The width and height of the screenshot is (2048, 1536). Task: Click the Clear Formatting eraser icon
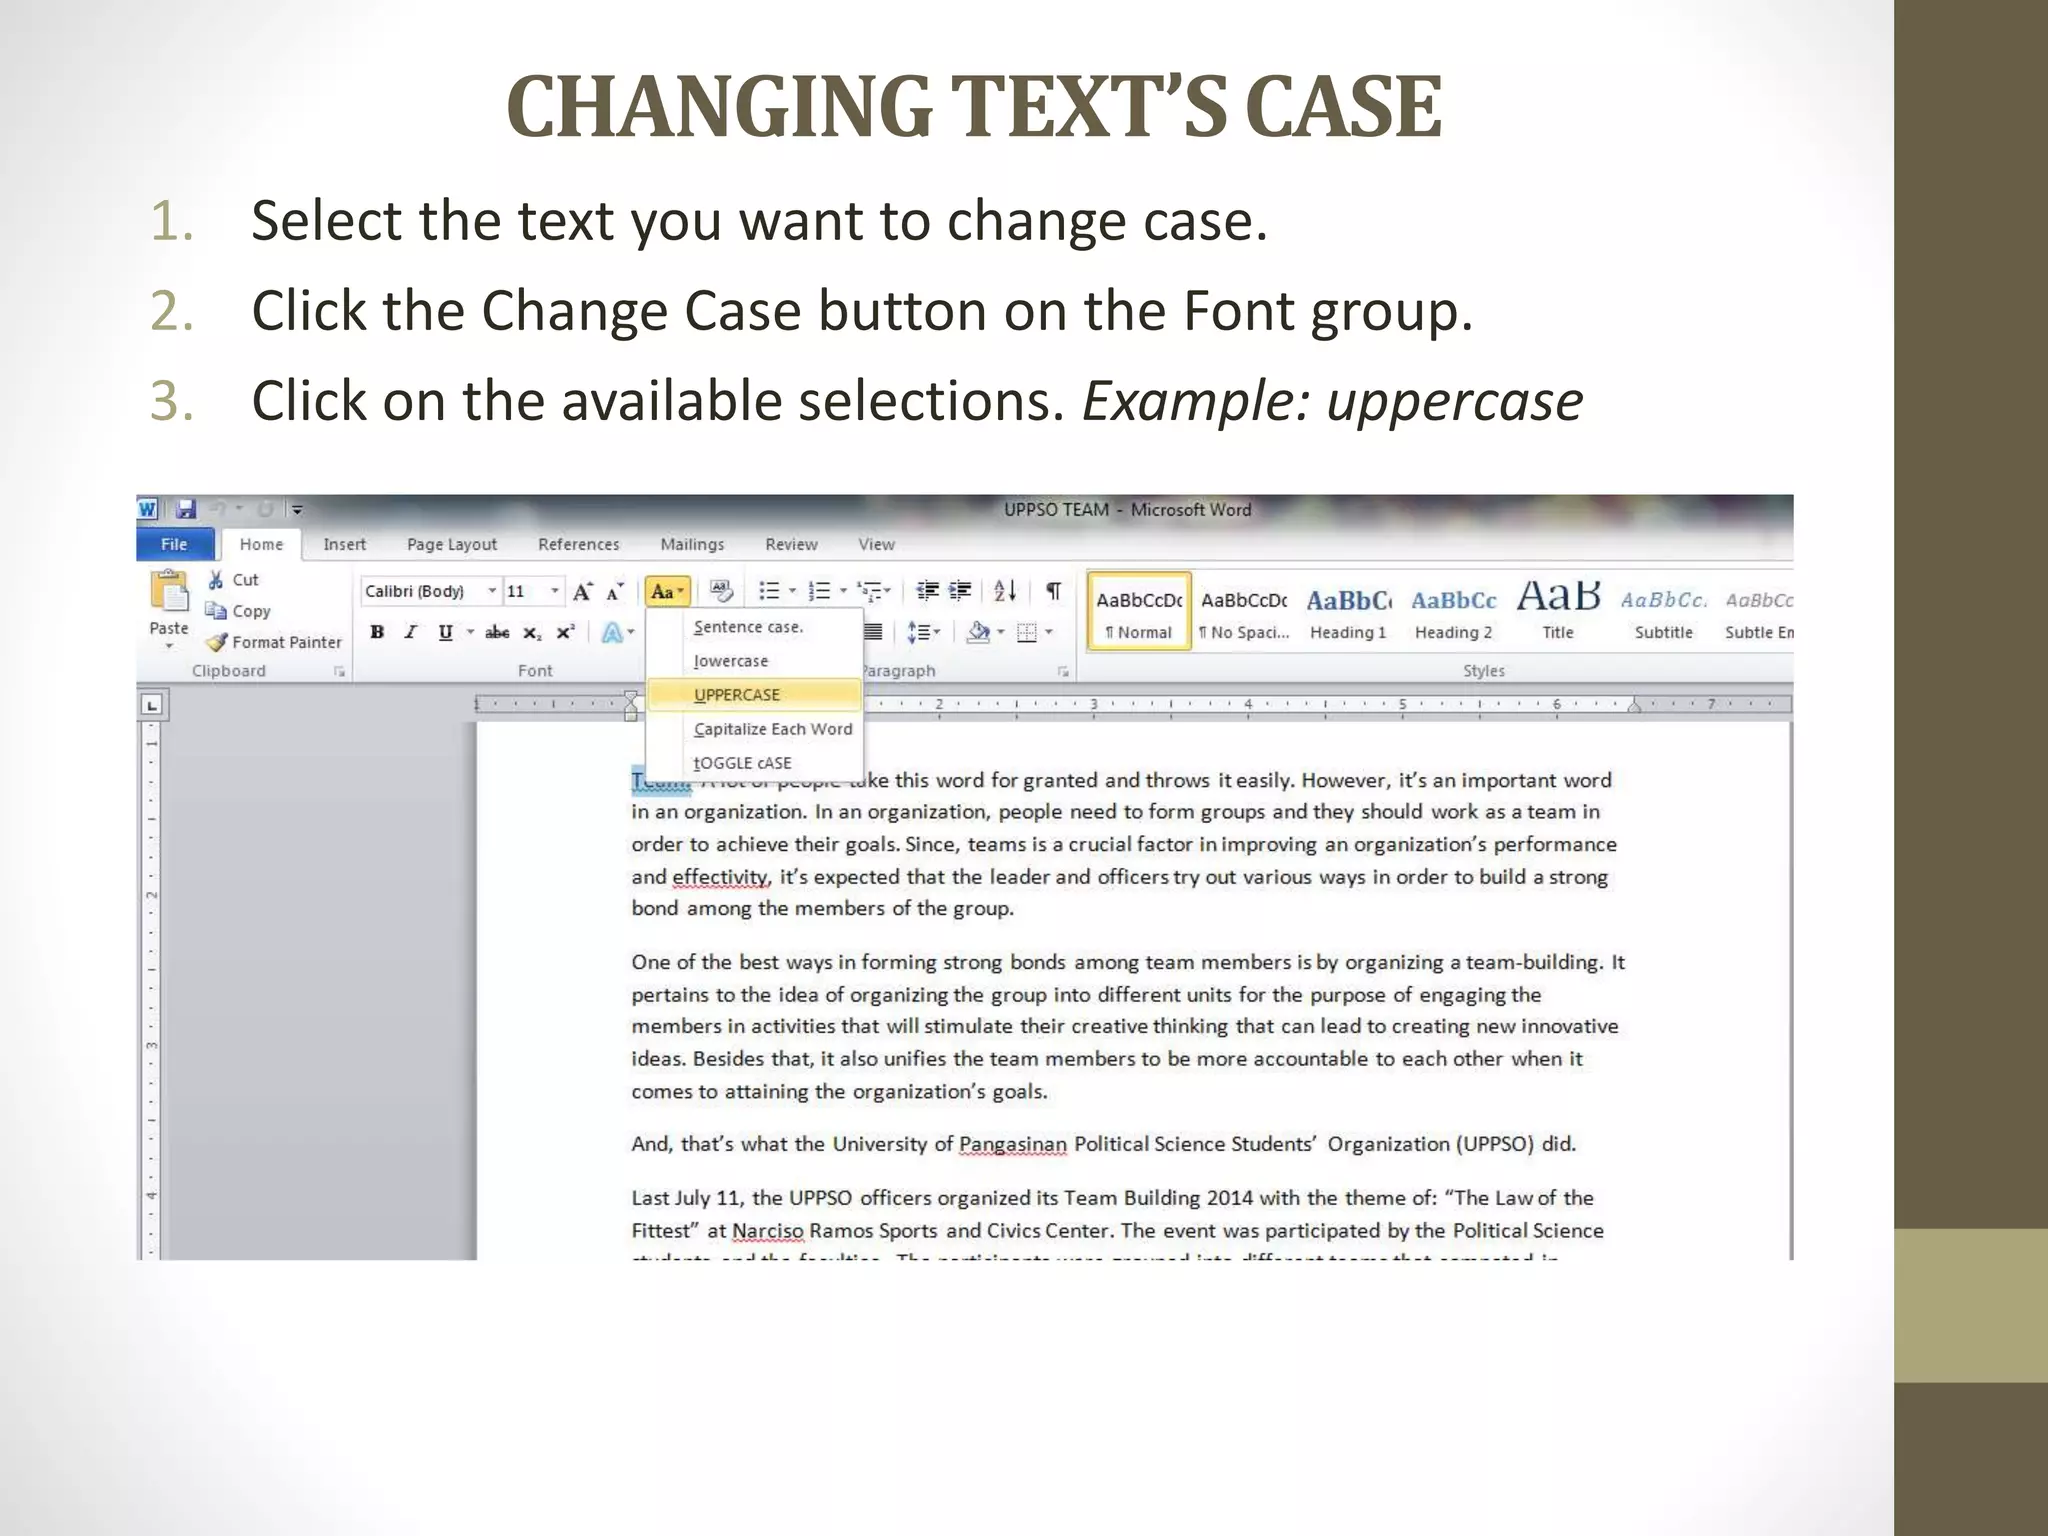click(721, 591)
